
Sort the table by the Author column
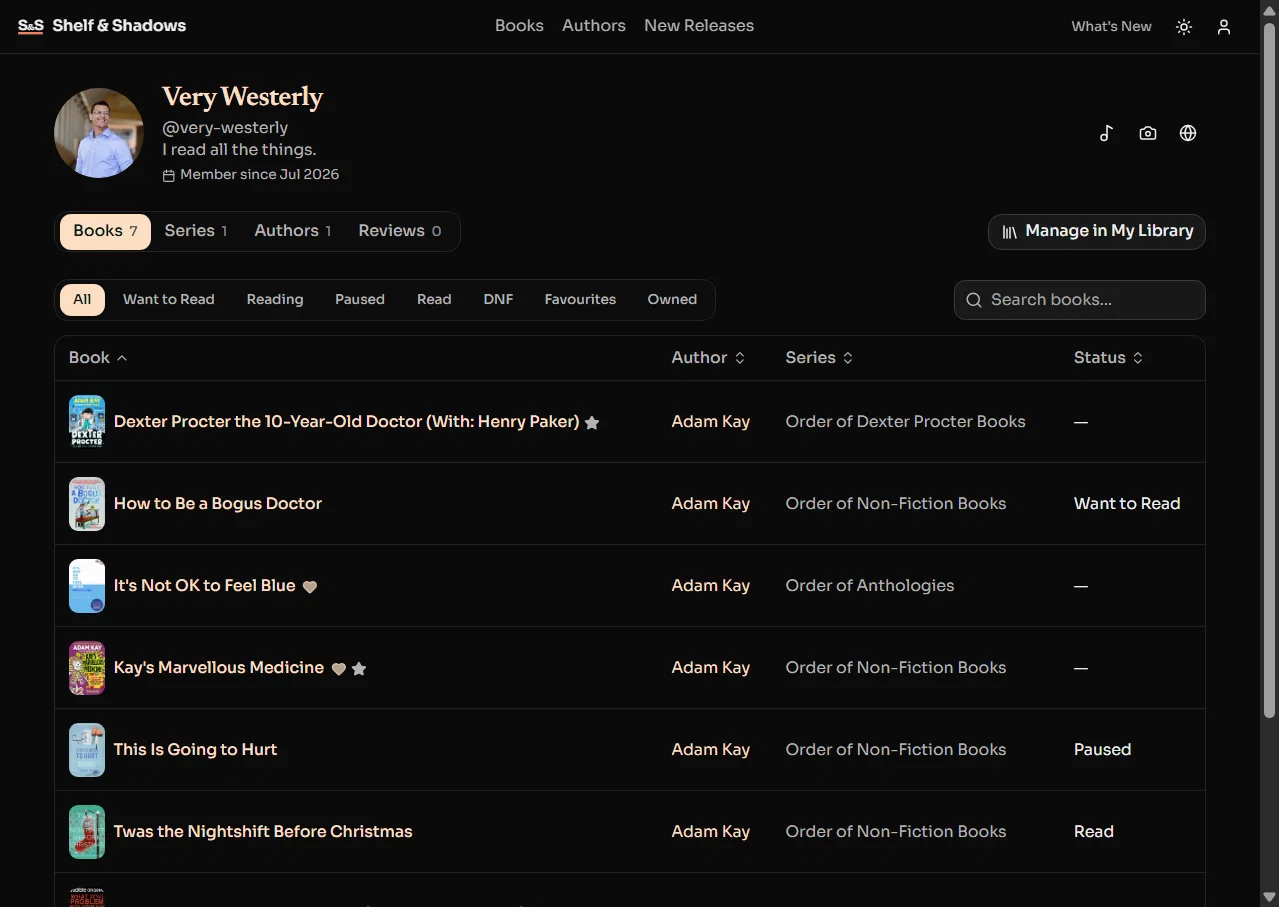708,358
